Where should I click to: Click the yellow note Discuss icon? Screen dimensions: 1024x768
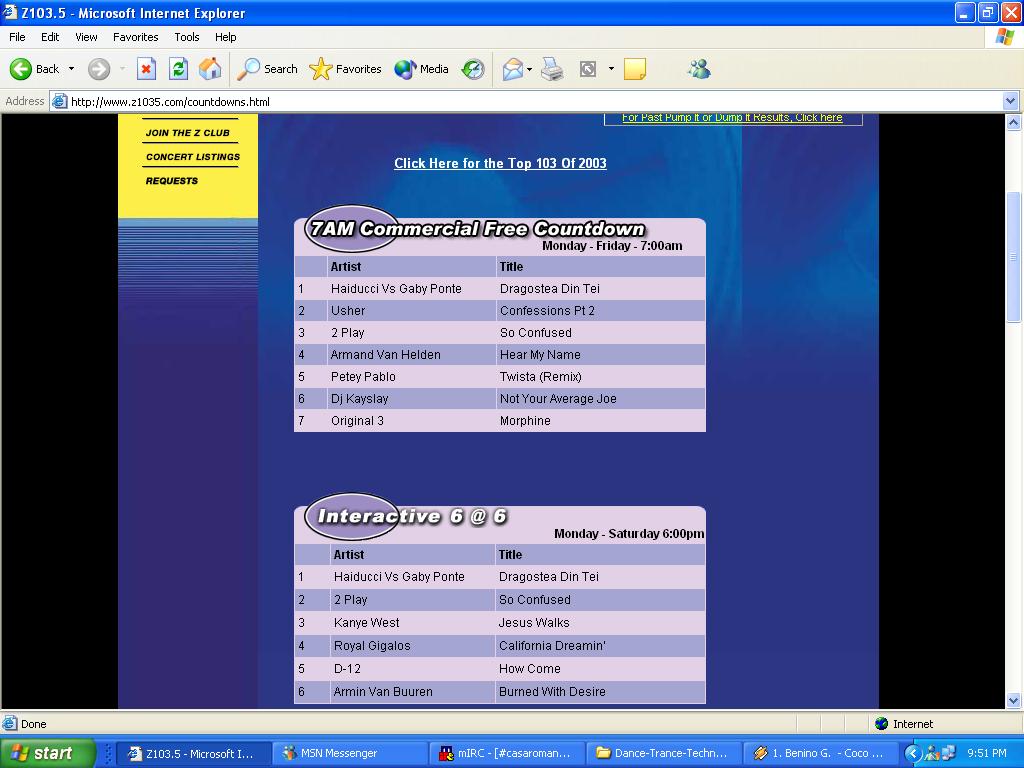(635, 69)
